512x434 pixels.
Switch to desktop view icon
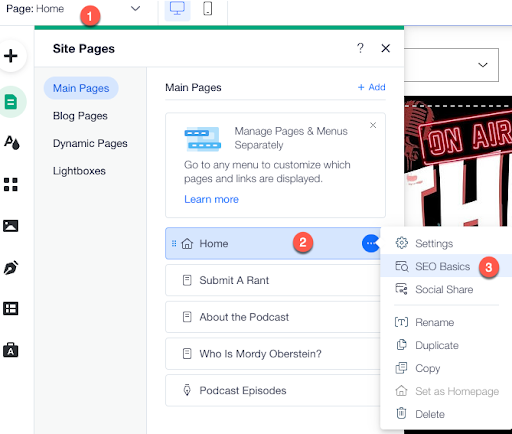(x=177, y=9)
